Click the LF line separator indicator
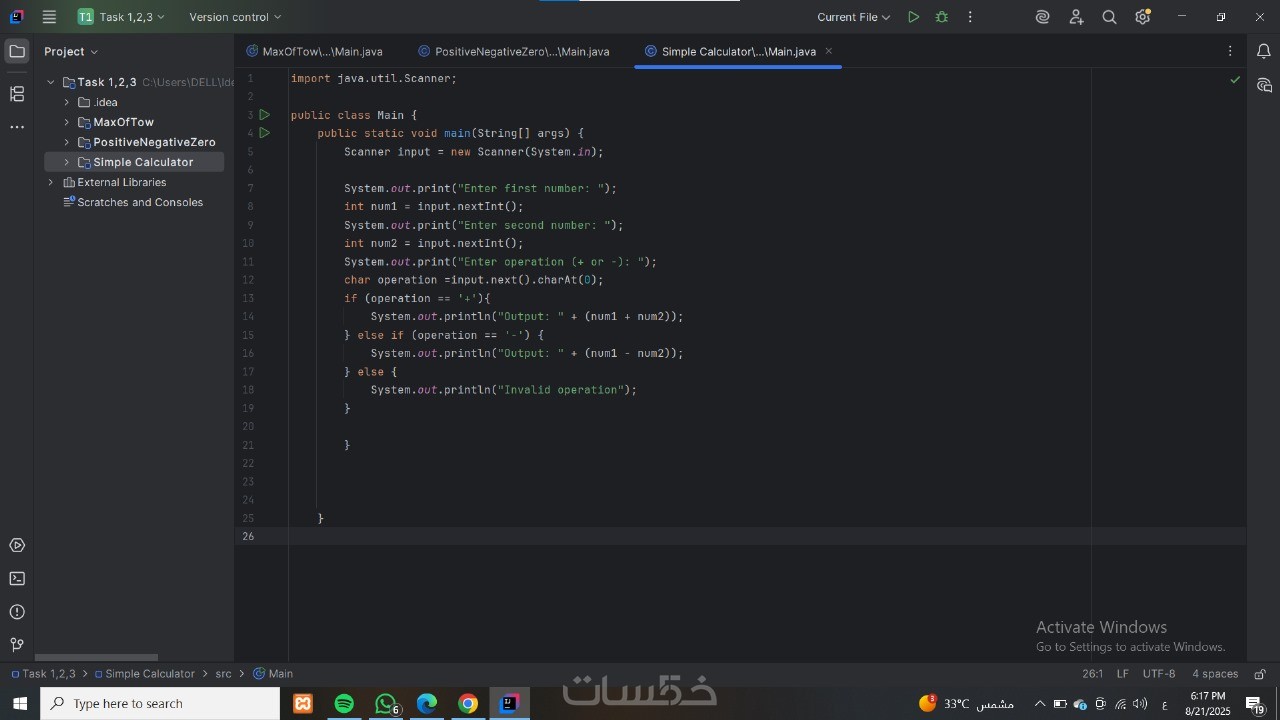The image size is (1280, 720). coord(1123,674)
